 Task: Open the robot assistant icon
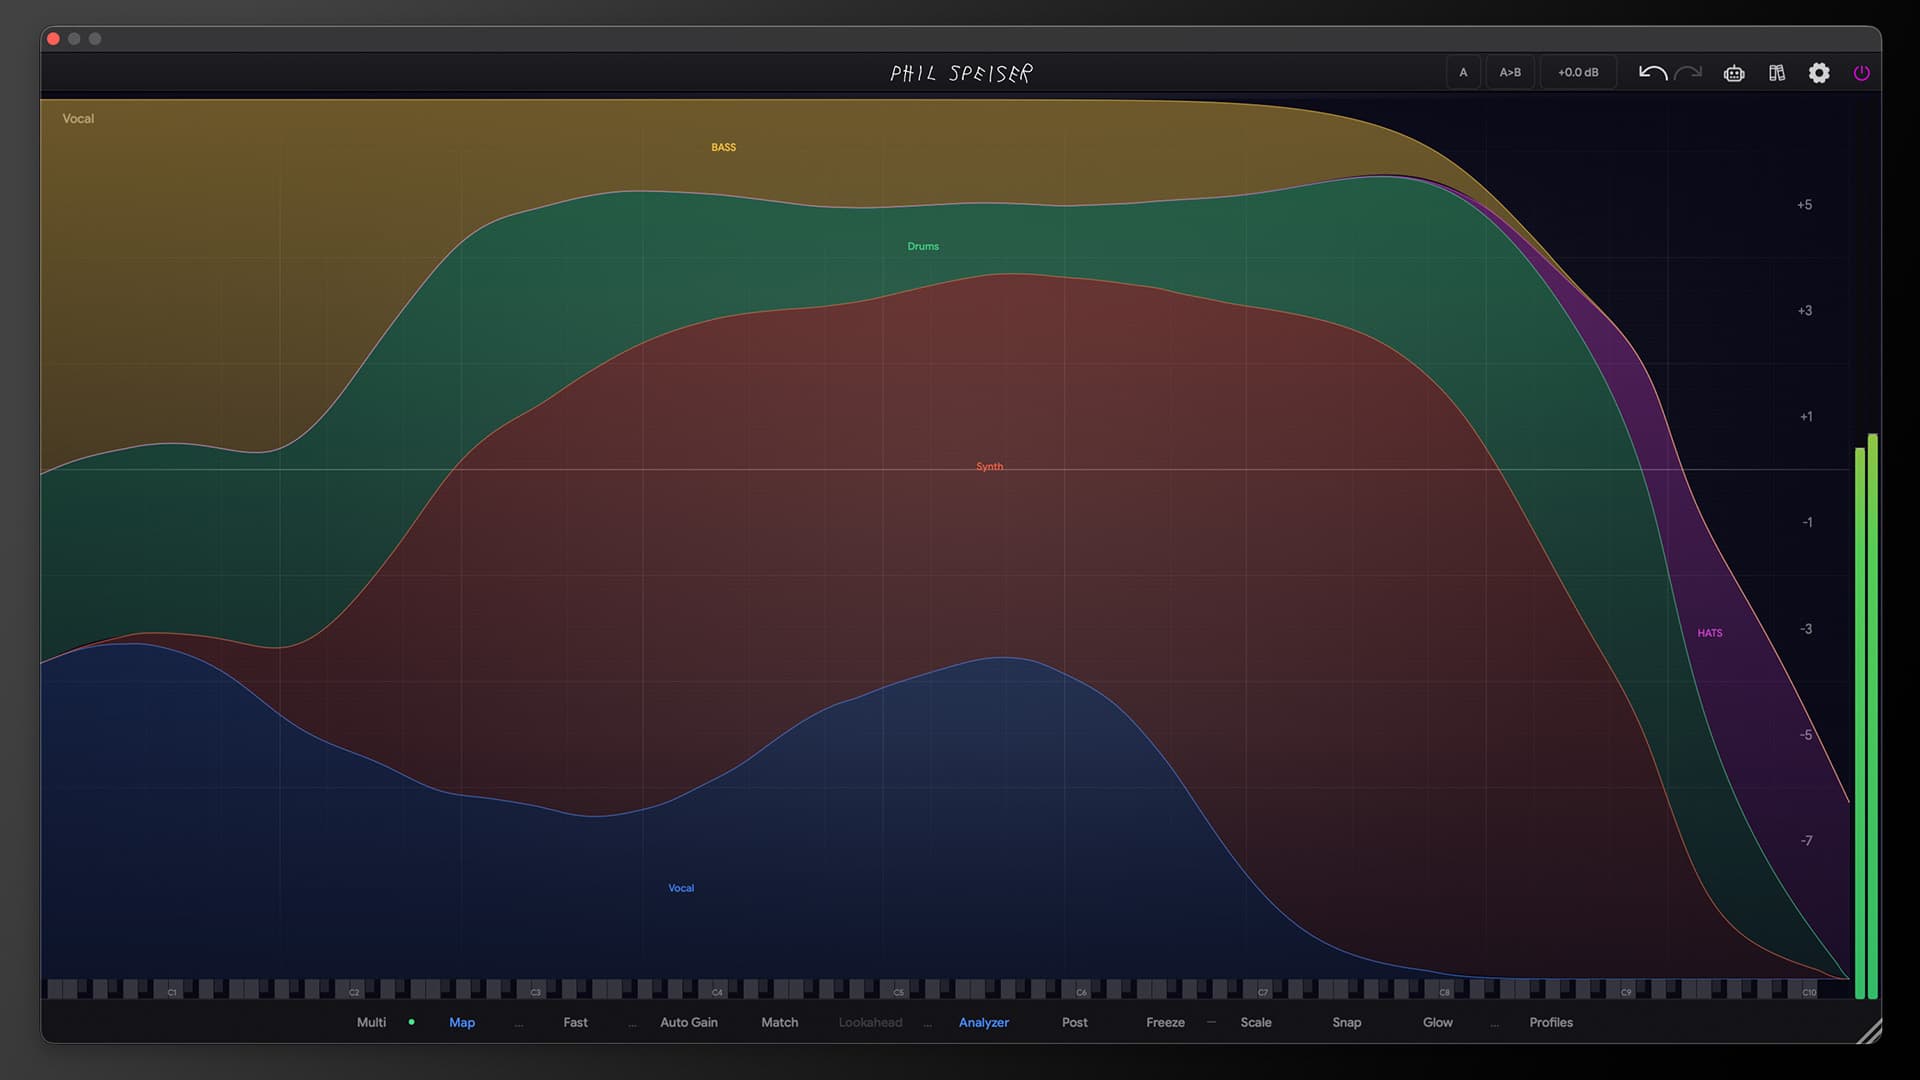pyautogui.click(x=1734, y=73)
